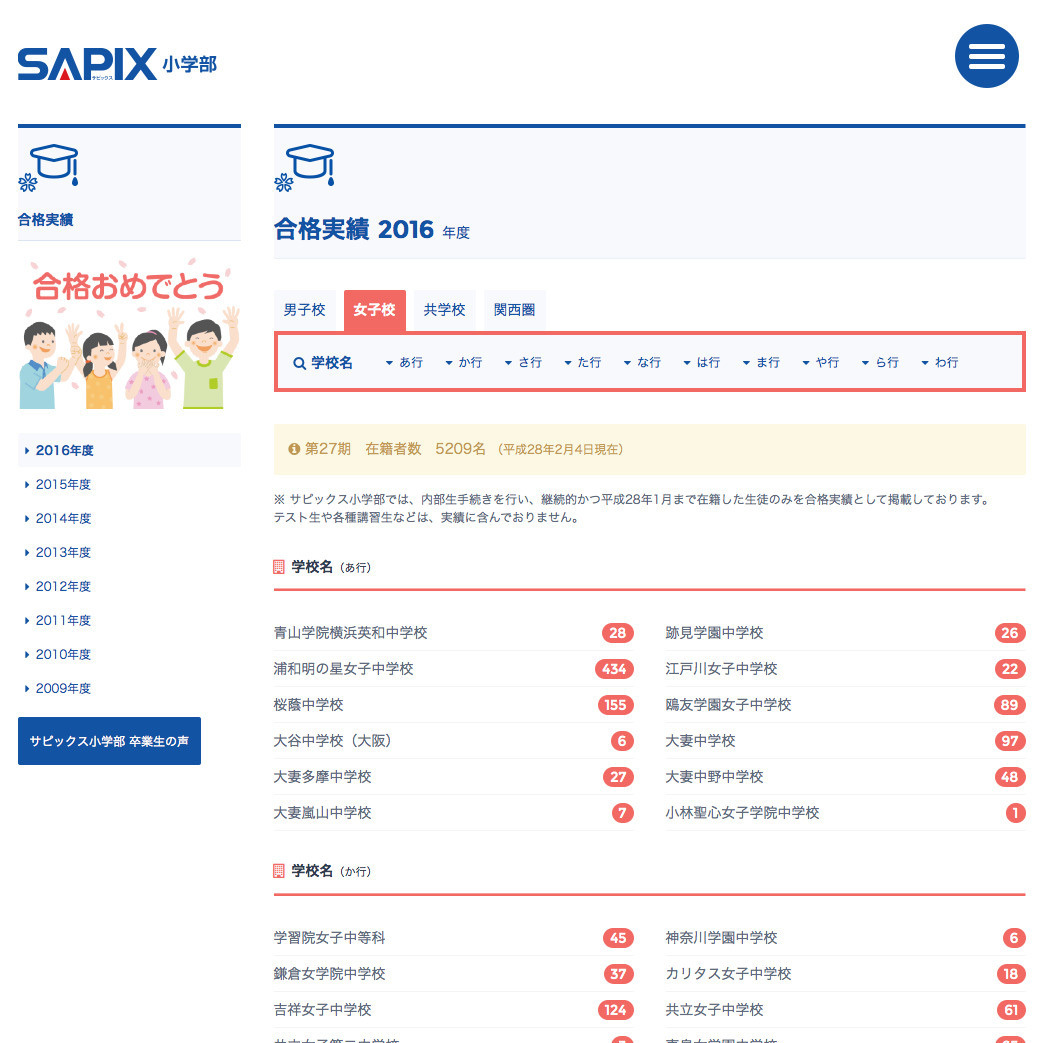The width and height of the screenshot is (1043, 1043).
Task: Click the book icon beside 学校名（あ行）heading
Action: click(280, 566)
